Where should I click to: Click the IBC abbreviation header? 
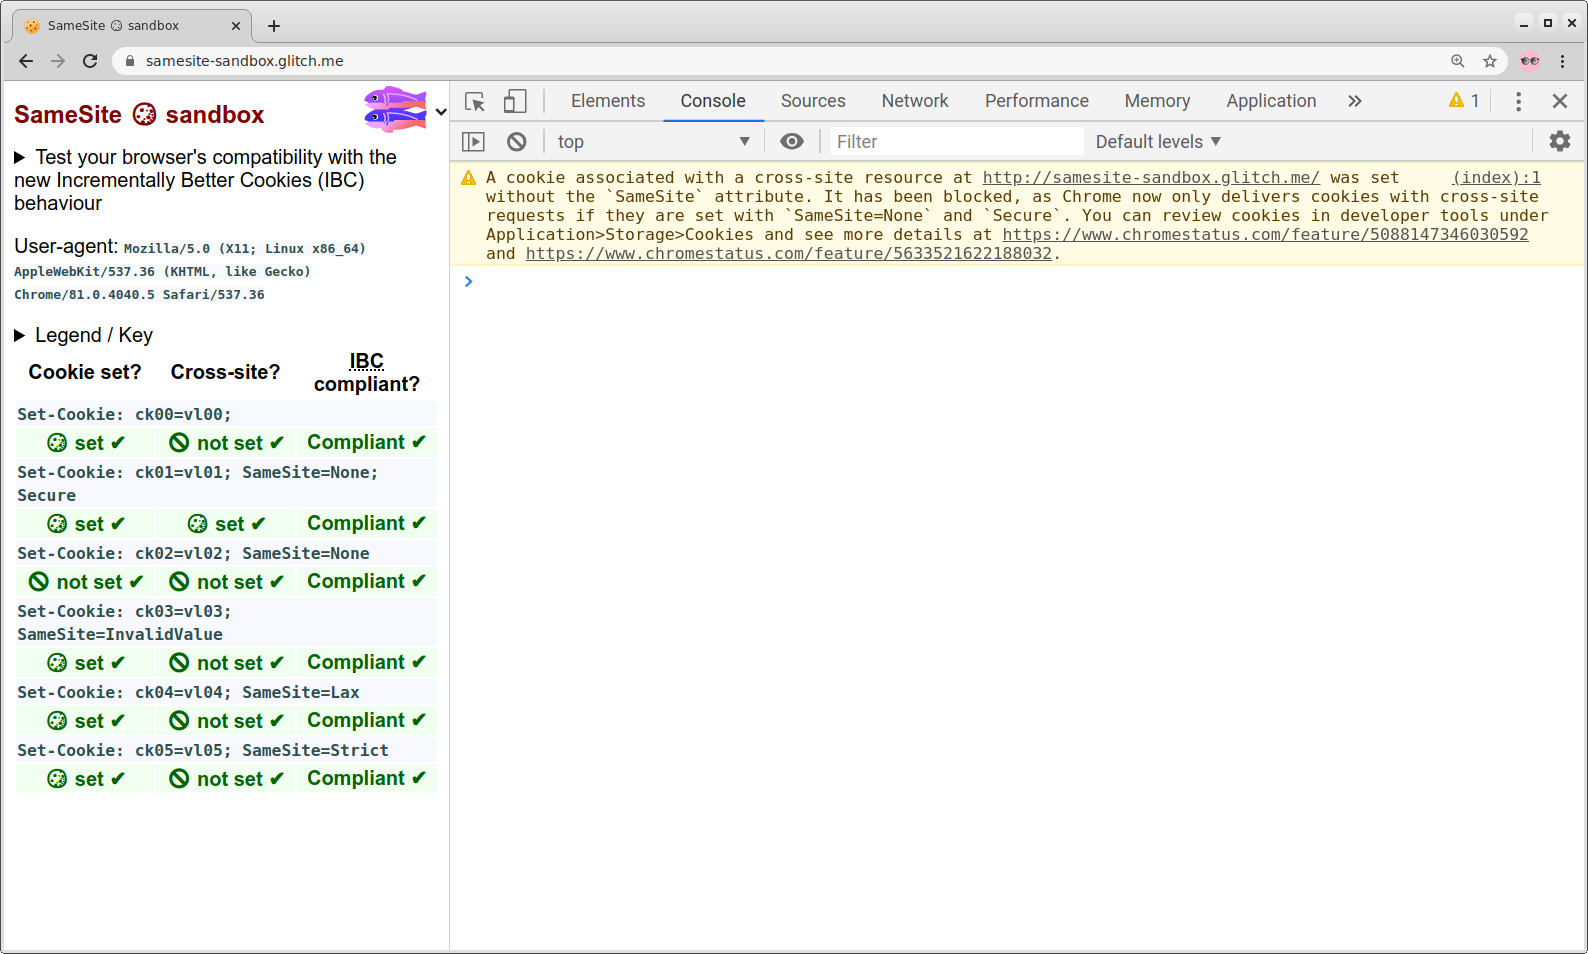(x=366, y=361)
